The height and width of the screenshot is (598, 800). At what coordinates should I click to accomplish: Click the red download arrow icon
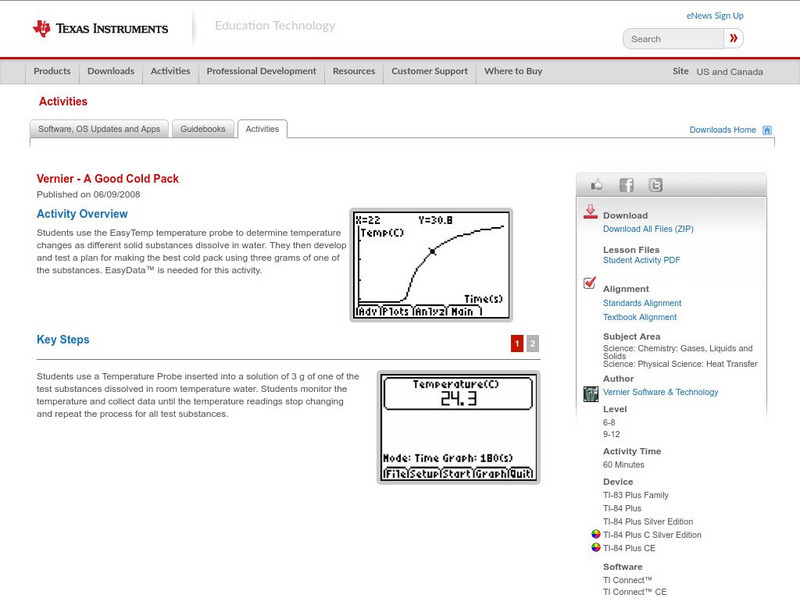point(590,212)
